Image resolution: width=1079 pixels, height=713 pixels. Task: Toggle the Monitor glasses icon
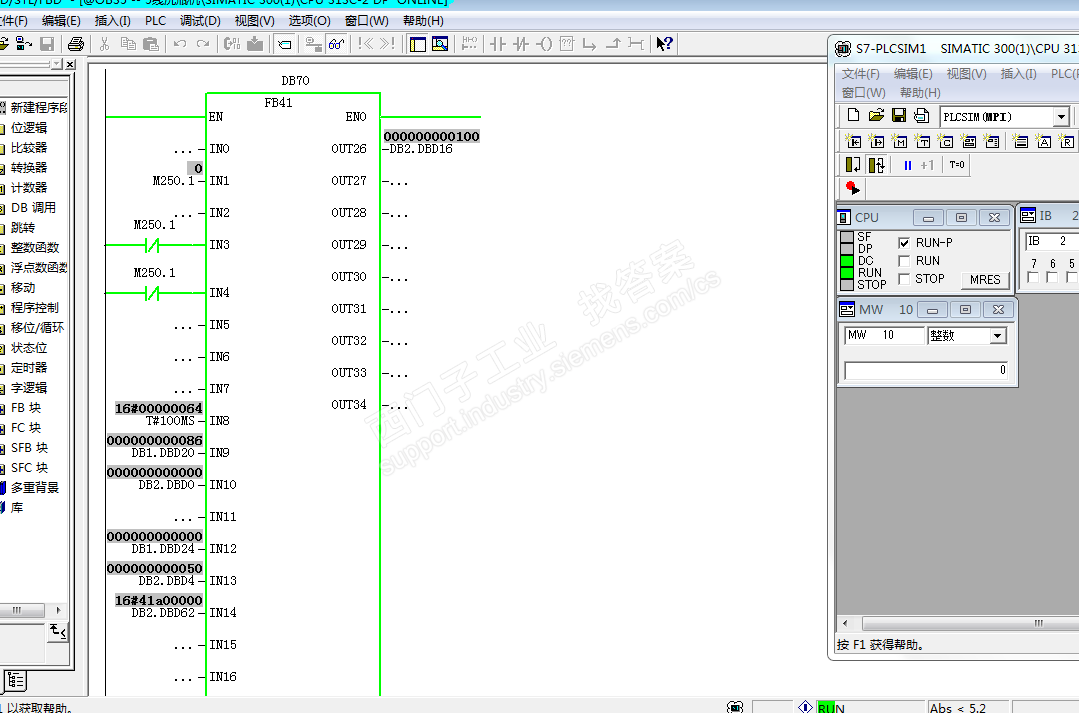pos(336,44)
